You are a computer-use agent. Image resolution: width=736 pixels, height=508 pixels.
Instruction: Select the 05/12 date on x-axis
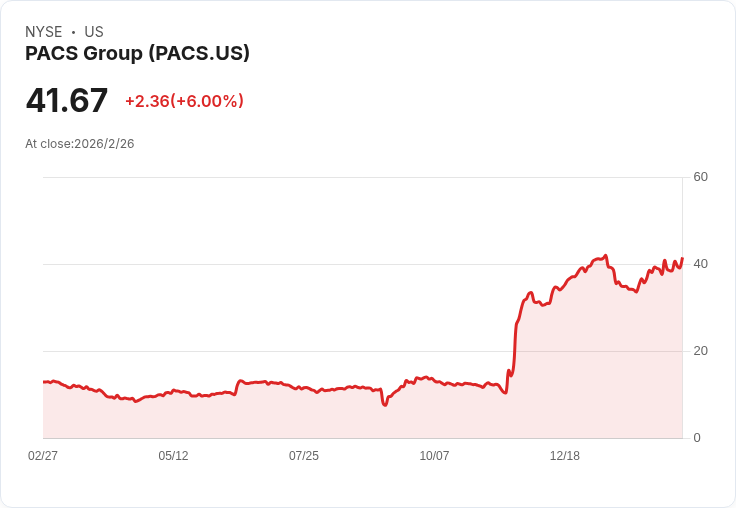click(x=173, y=456)
